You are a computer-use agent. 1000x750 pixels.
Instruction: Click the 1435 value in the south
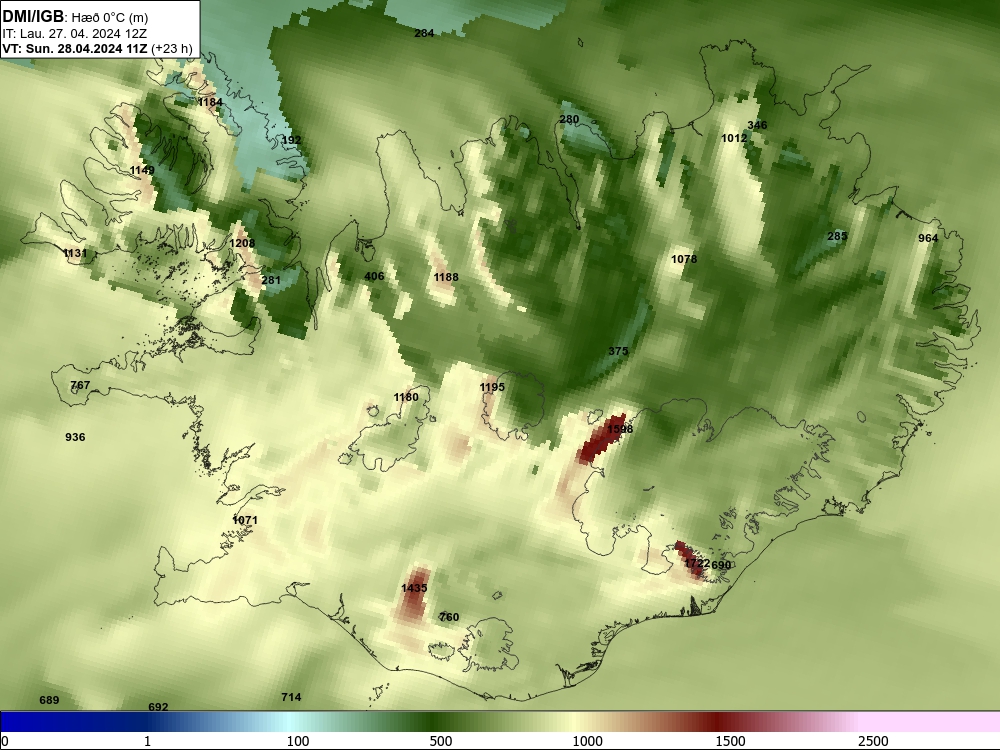click(x=414, y=588)
